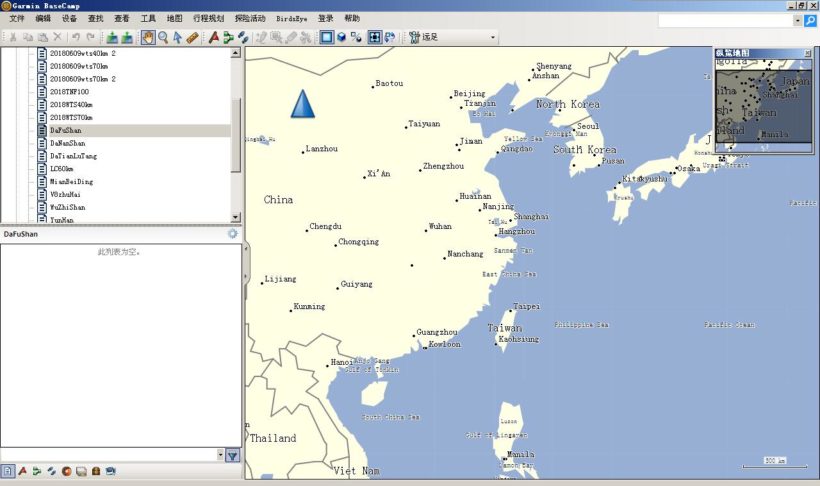
Task: Click the Receive from device icon
Action: pyautogui.click(x=127, y=37)
